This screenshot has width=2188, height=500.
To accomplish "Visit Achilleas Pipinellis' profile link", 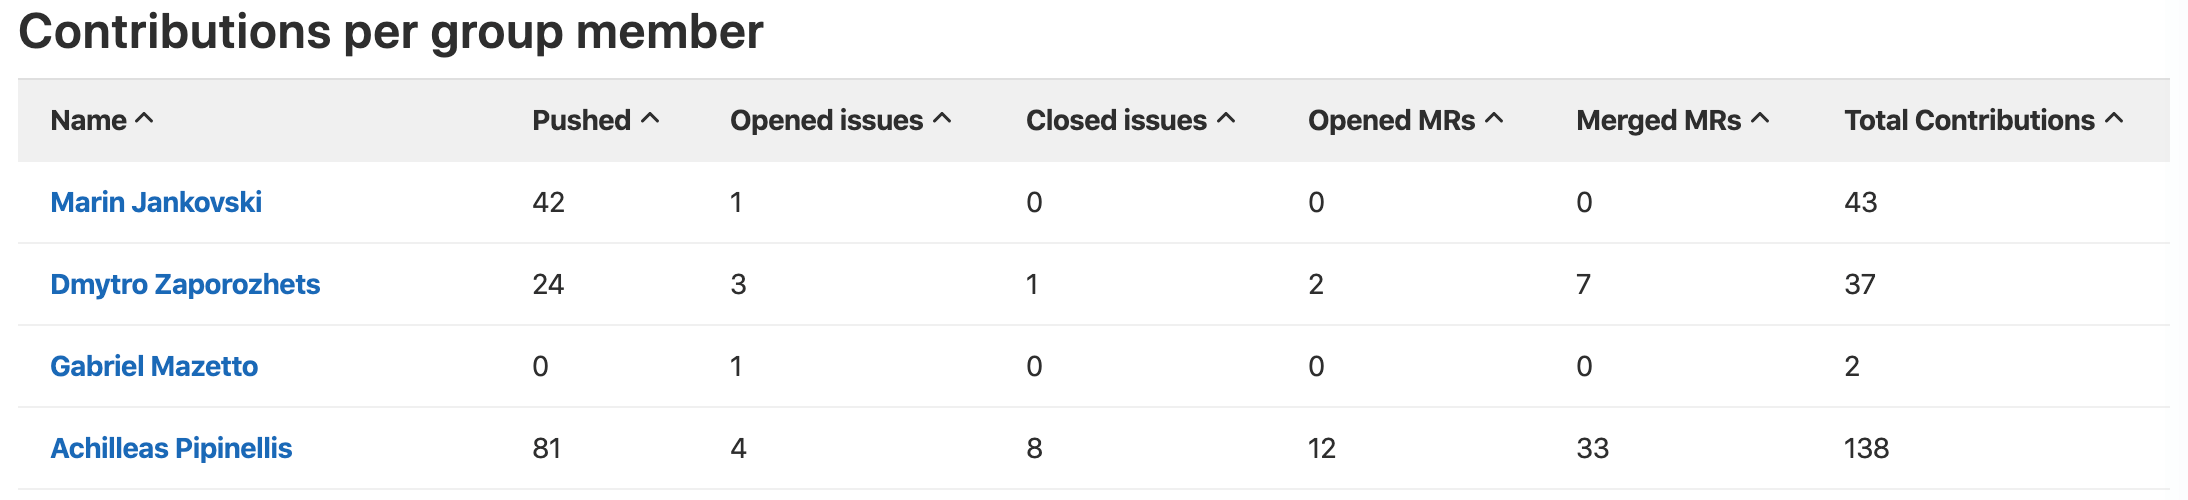I will click(x=171, y=448).
